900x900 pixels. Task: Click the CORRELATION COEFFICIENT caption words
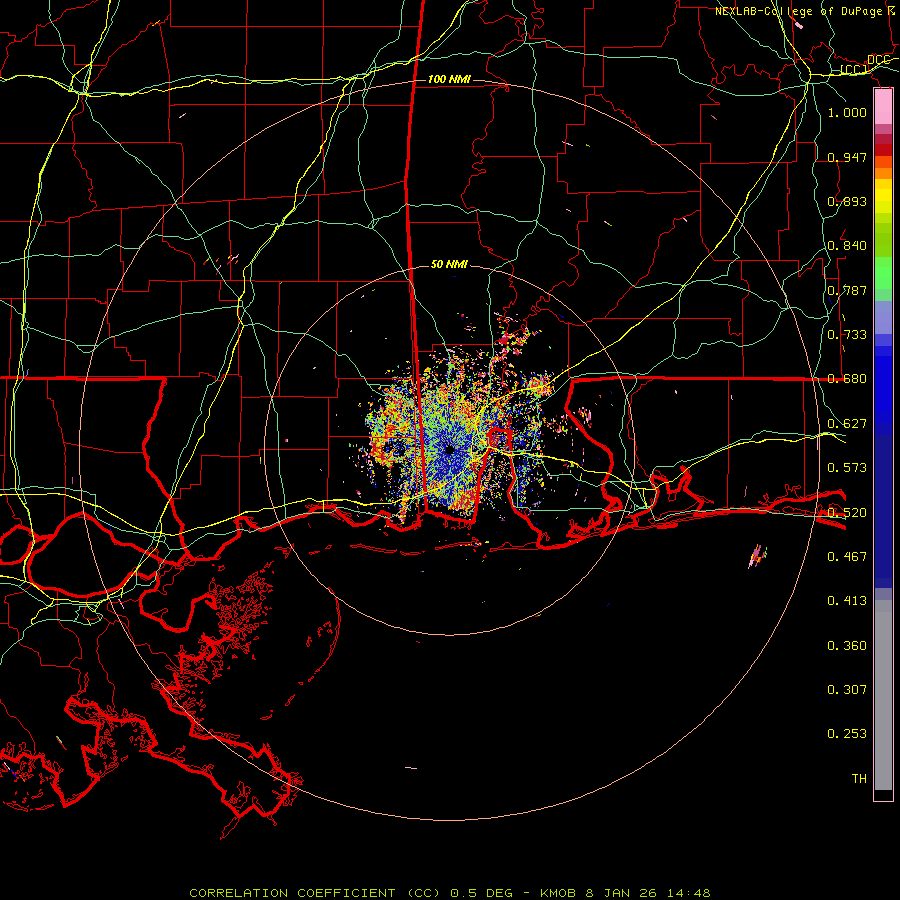coord(292,893)
